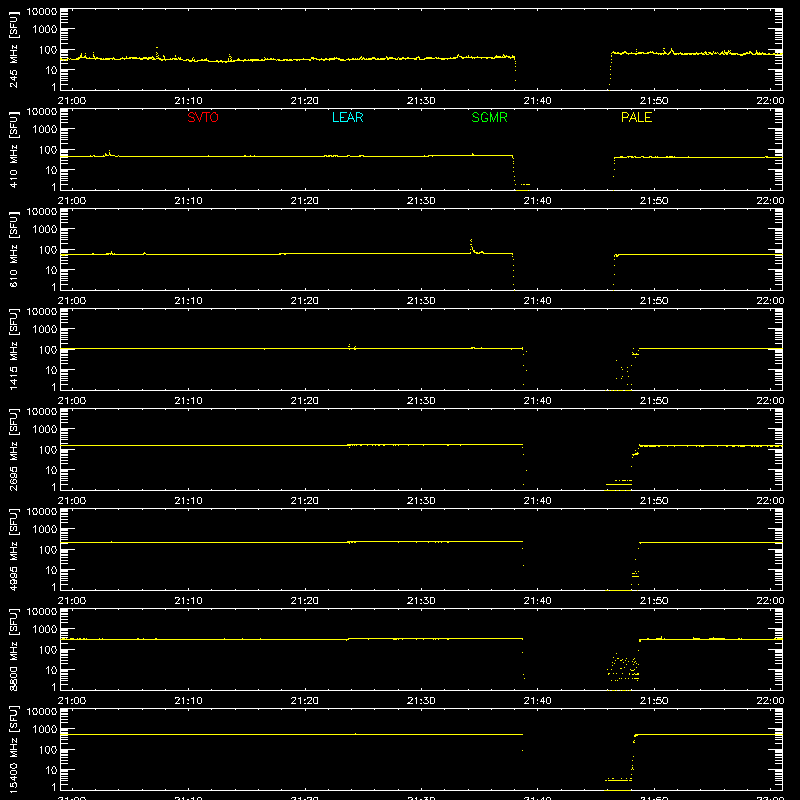Viewport: 800px width, 800px height.
Task: Click the 21:20 tick under 410 MHz plot
Action: point(305,201)
